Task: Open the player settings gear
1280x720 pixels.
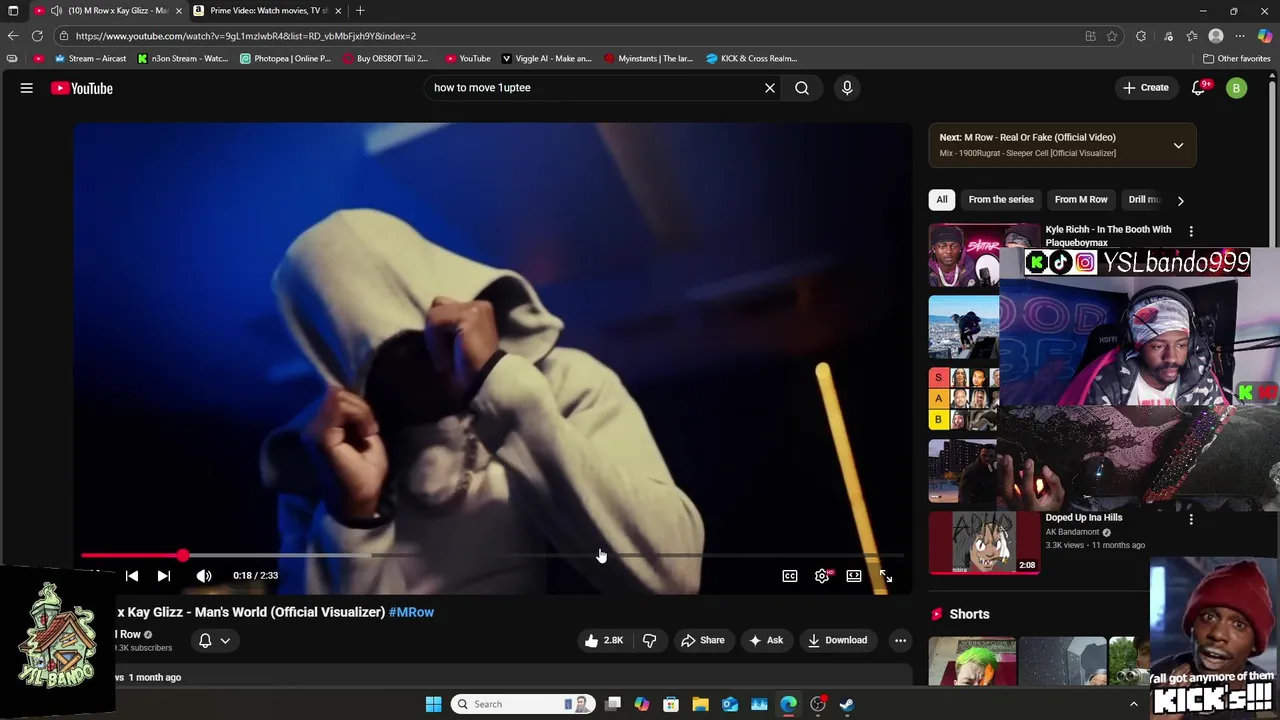Action: [822, 576]
